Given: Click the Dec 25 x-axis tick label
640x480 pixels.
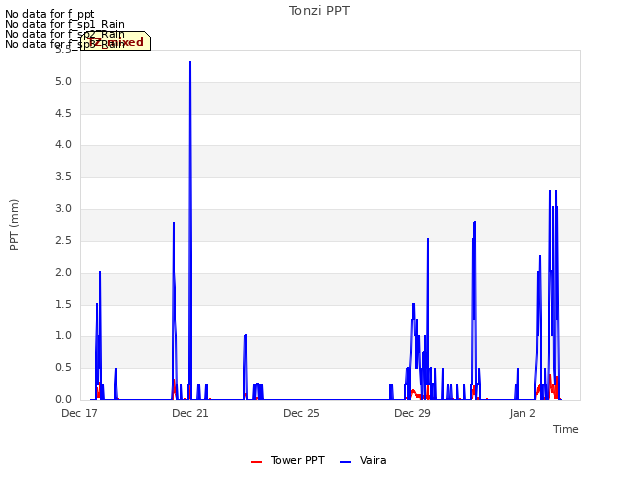Looking at the screenshot, I should pyautogui.click(x=301, y=413).
